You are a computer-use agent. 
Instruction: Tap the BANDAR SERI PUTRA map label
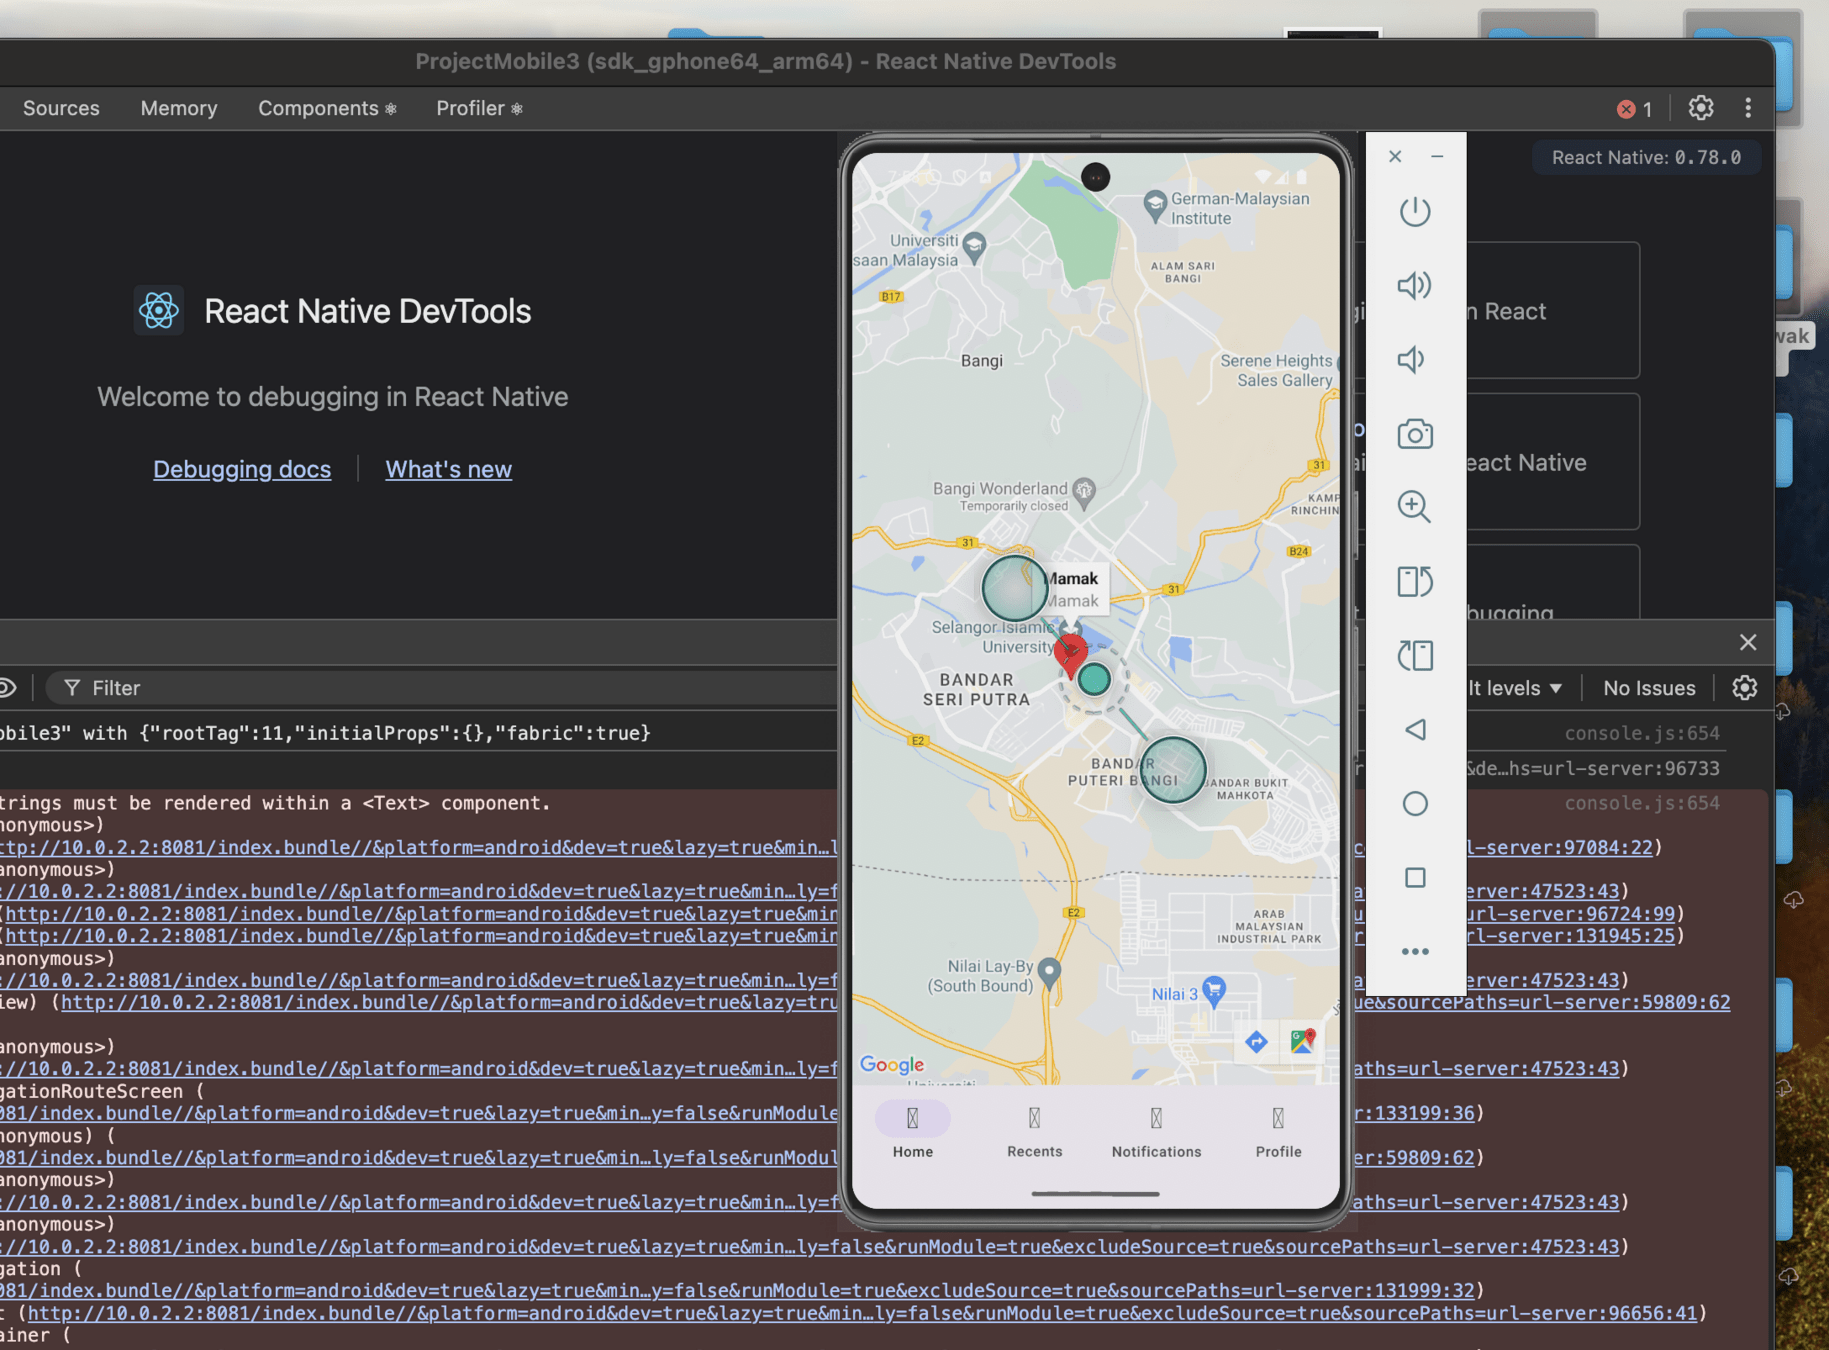coord(976,690)
